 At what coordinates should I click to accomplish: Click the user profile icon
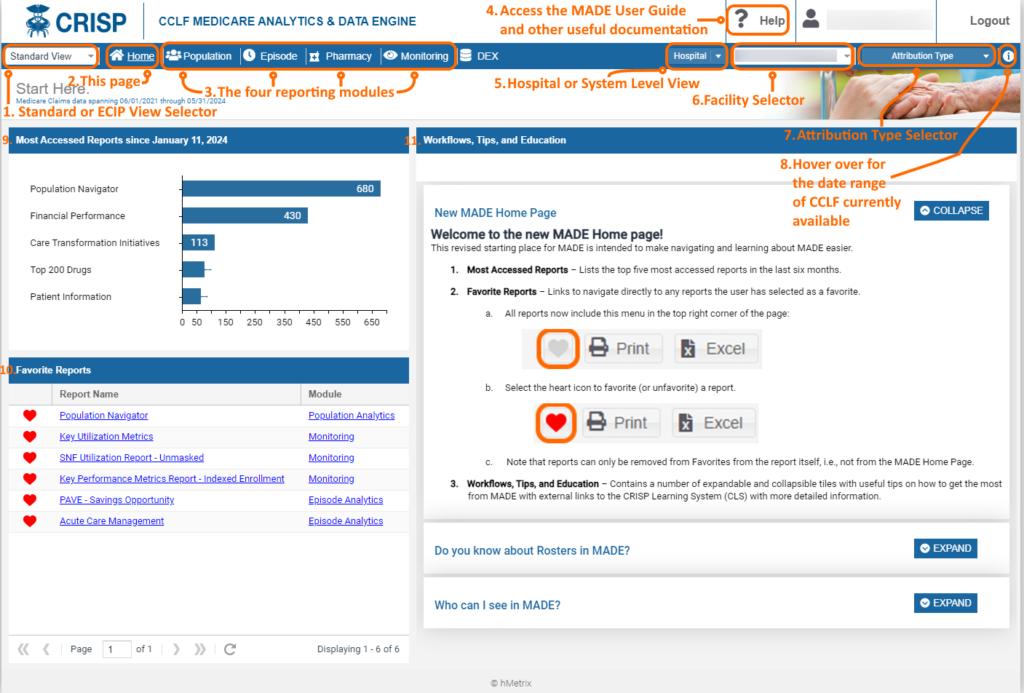(812, 20)
